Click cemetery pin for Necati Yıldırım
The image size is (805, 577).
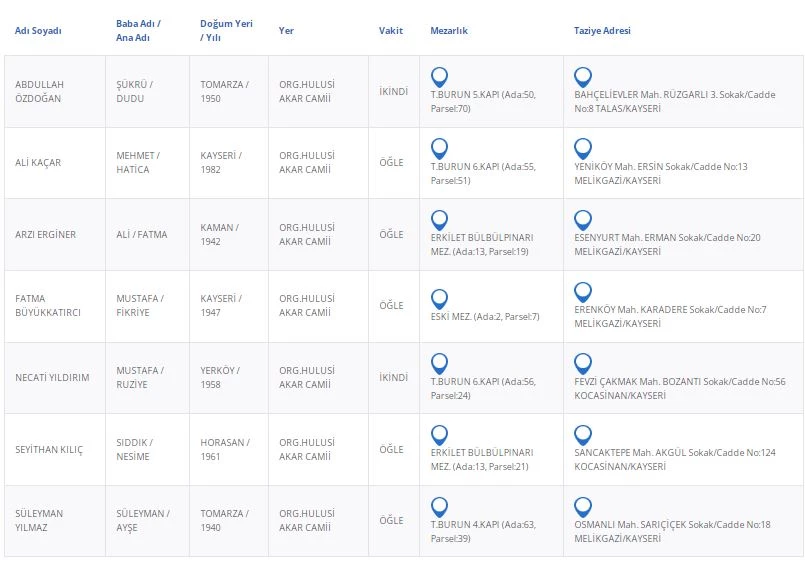[x=439, y=364]
